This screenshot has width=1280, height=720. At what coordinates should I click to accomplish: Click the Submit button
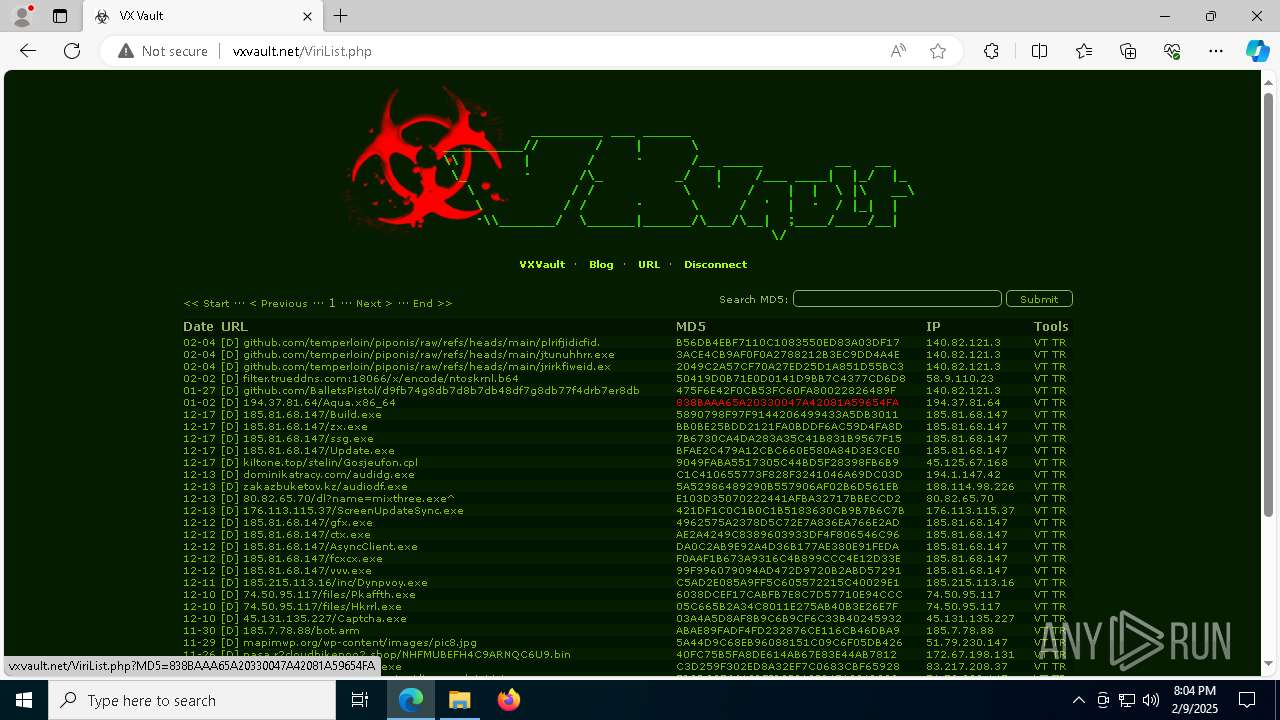[x=1039, y=299]
